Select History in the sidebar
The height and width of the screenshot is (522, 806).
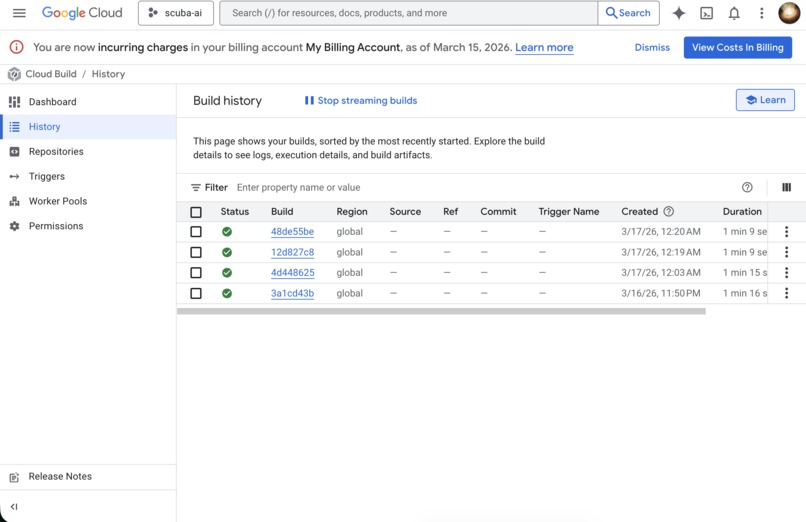pos(88,127)
